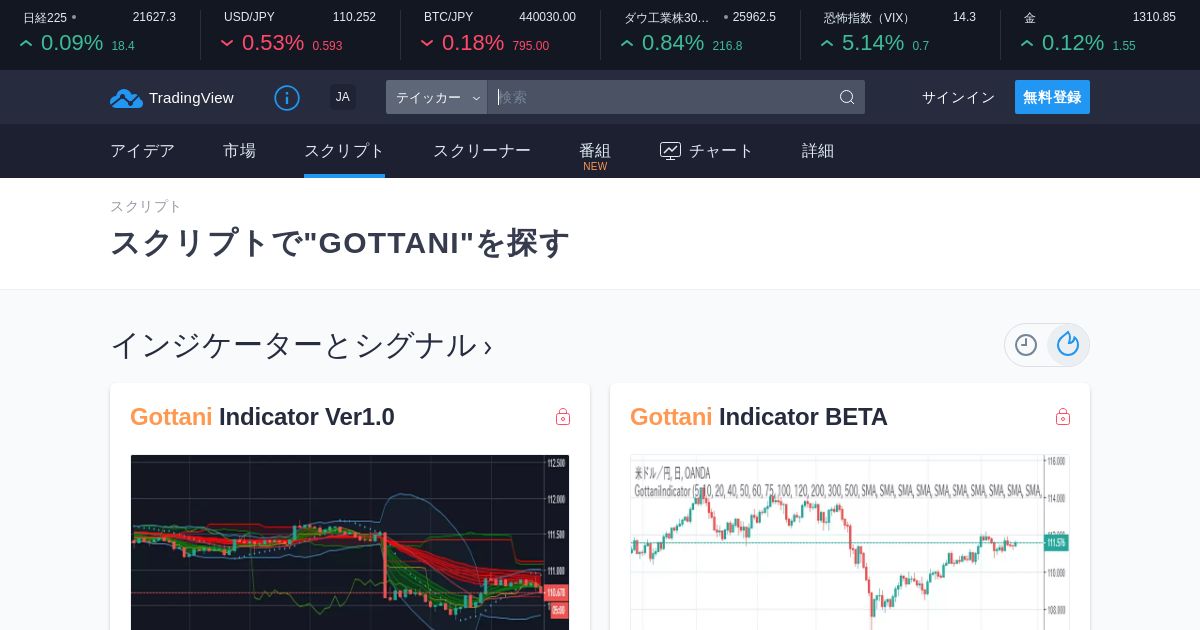Open the info circle icon
Viewport: 1200px width, 630px height.
click(x=287, y=98)
